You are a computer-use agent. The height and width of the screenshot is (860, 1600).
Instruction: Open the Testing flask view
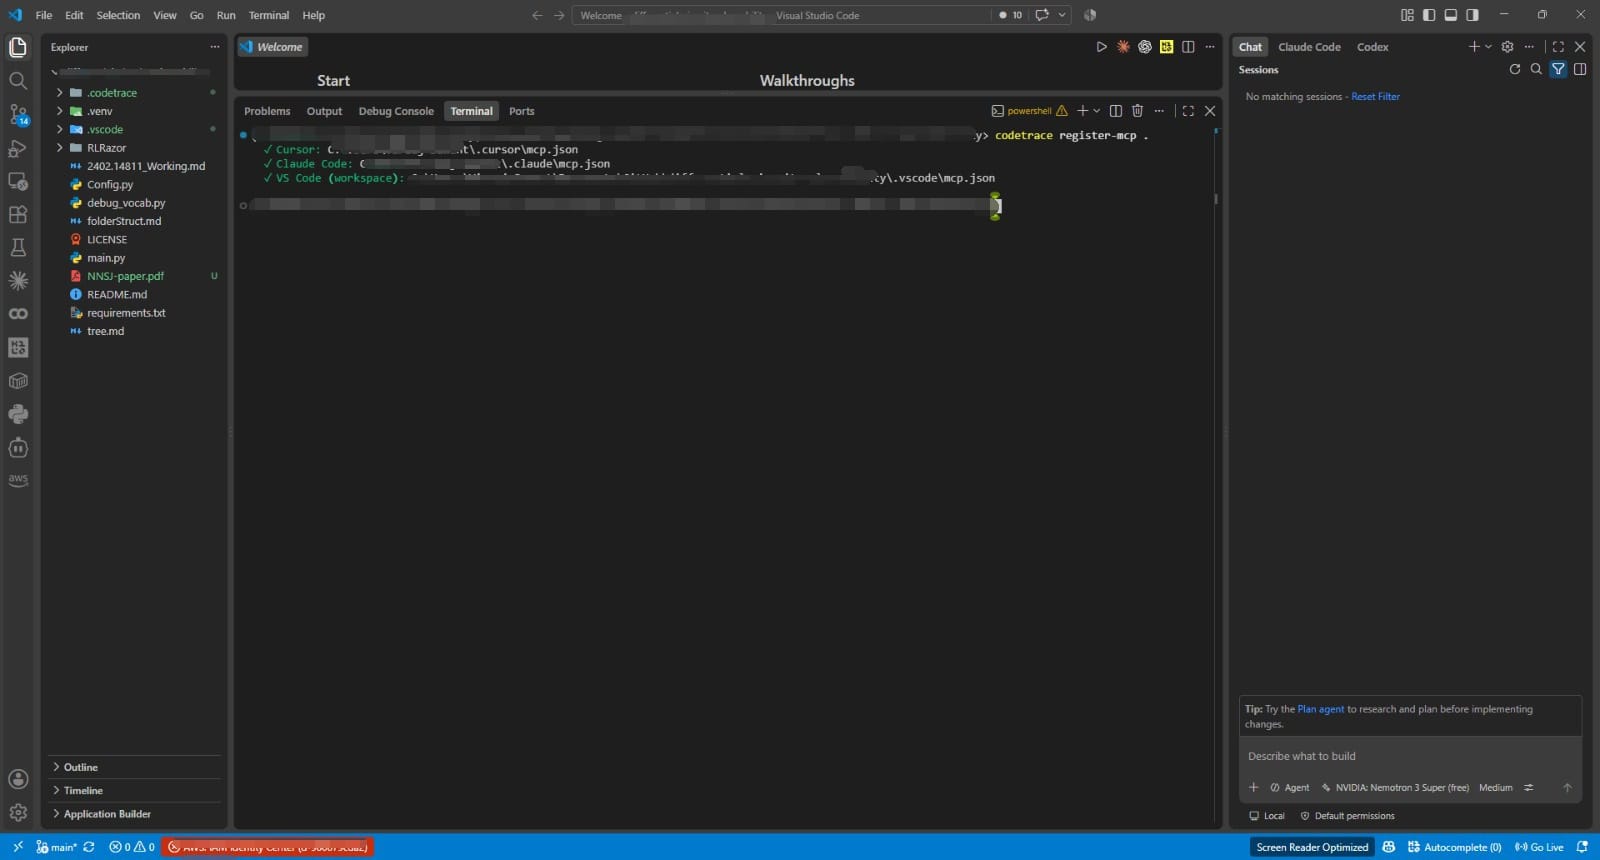pyautogui.click(x=18, y=247)
